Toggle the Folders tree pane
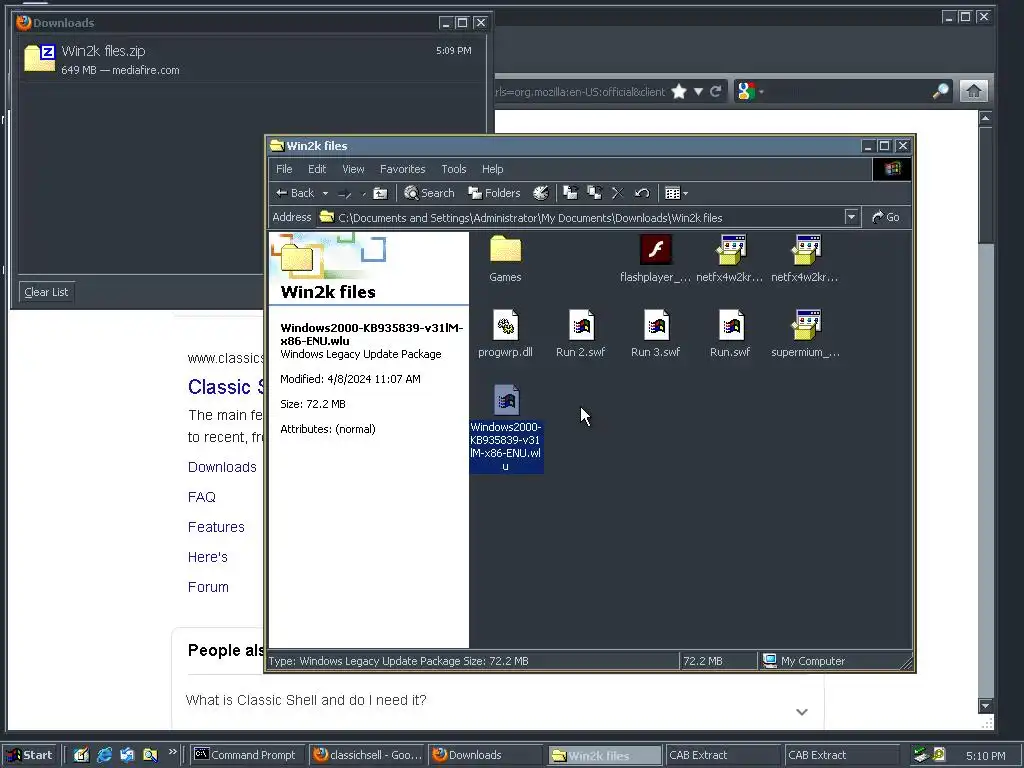The width and height of the screenshot is (1024, 768). click(x=494, y=193)
